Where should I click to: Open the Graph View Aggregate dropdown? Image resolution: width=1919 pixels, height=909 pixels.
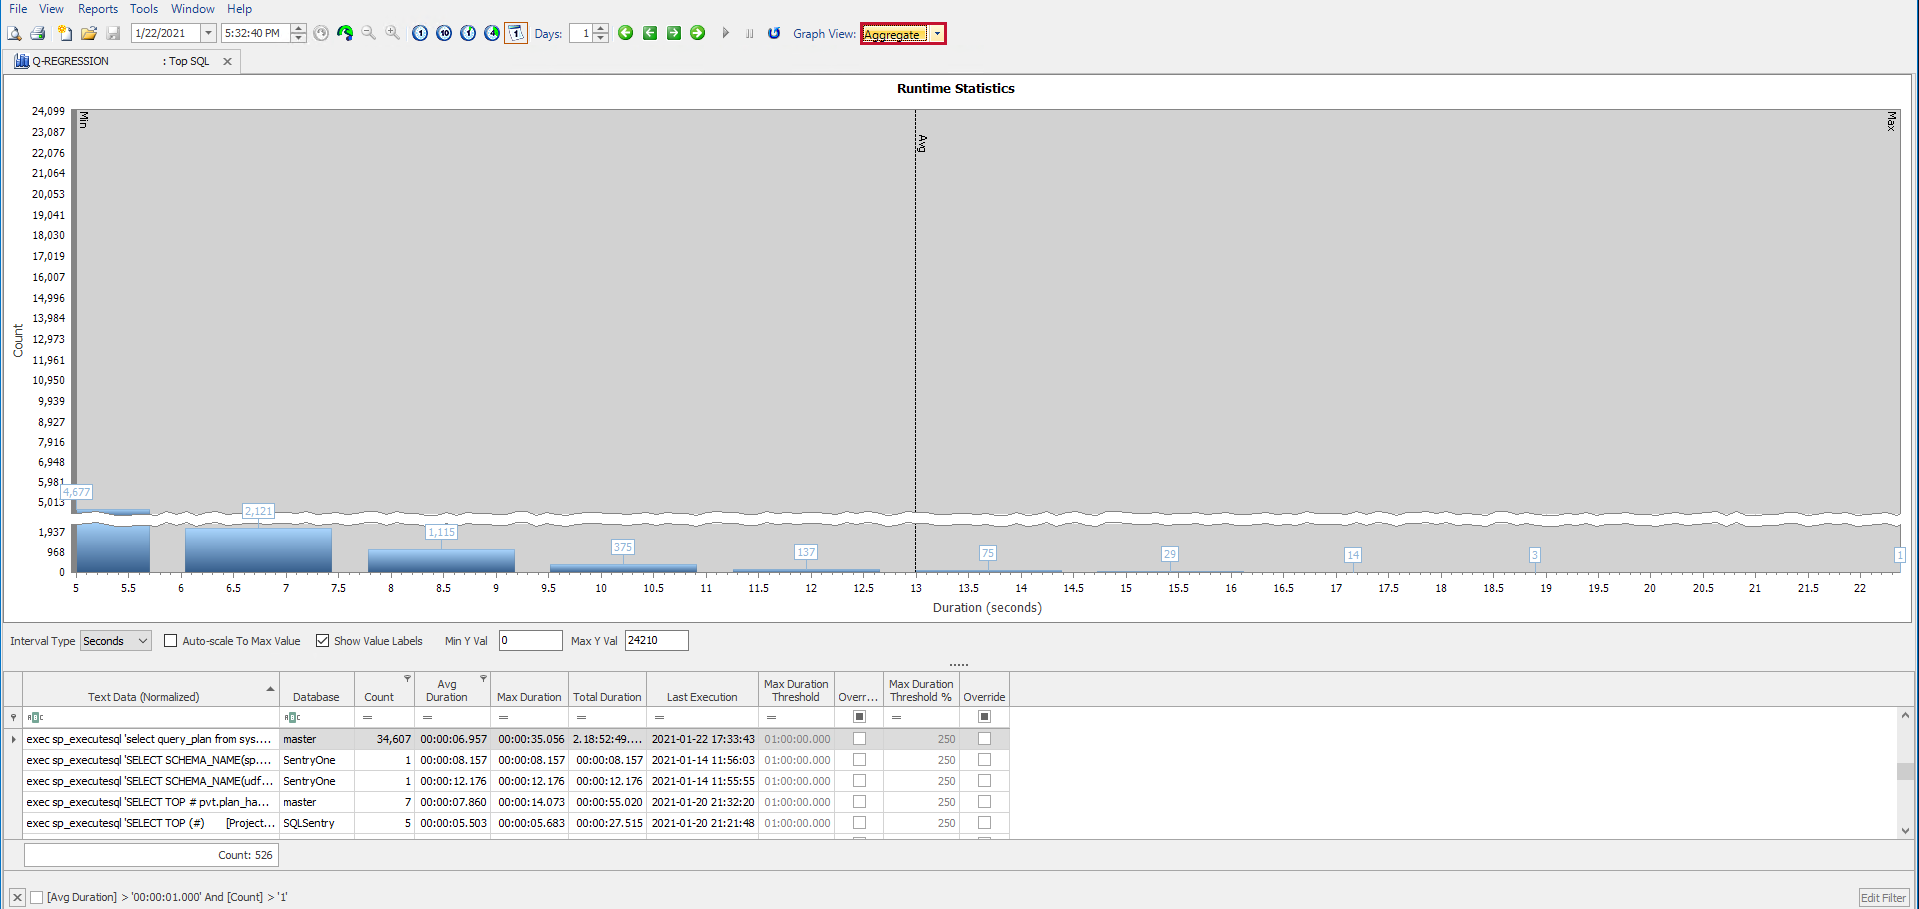(937, 34)
